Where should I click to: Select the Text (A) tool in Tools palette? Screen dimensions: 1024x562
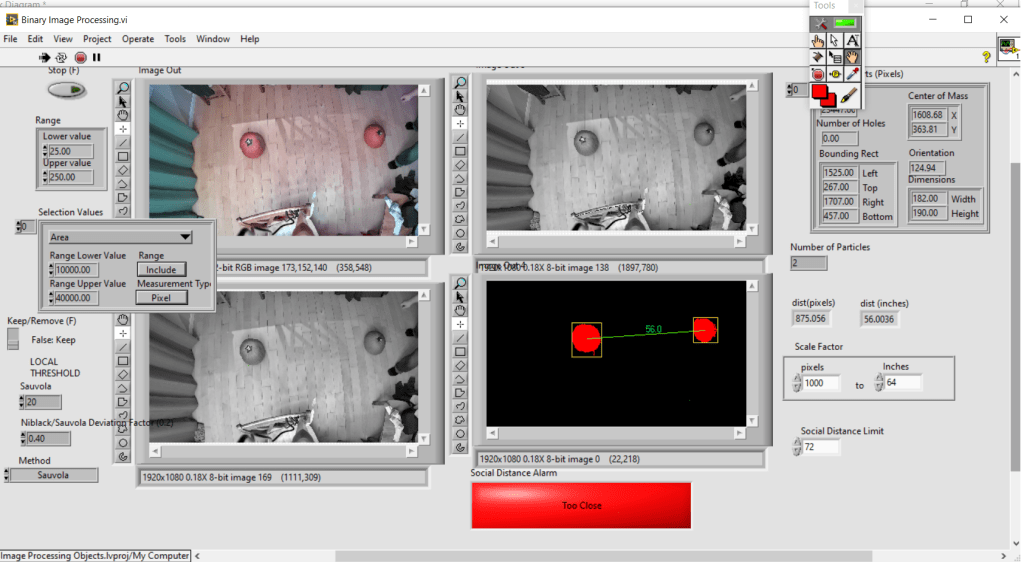(852, 41)
